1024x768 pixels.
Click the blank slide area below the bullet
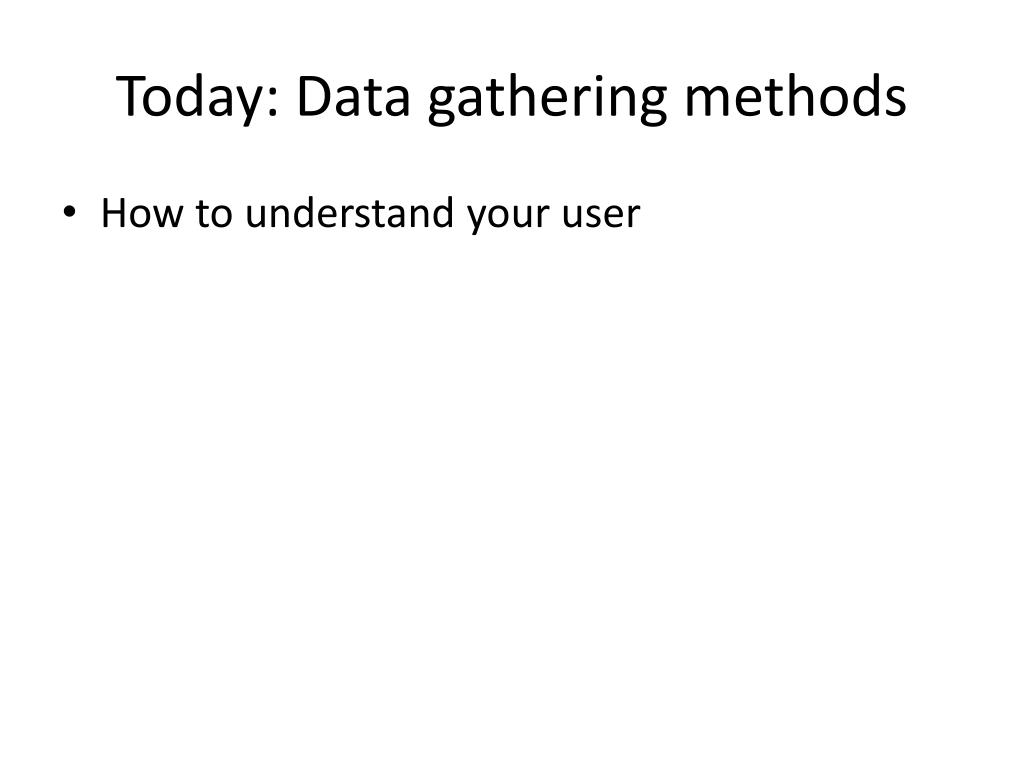tap(511, 500)
